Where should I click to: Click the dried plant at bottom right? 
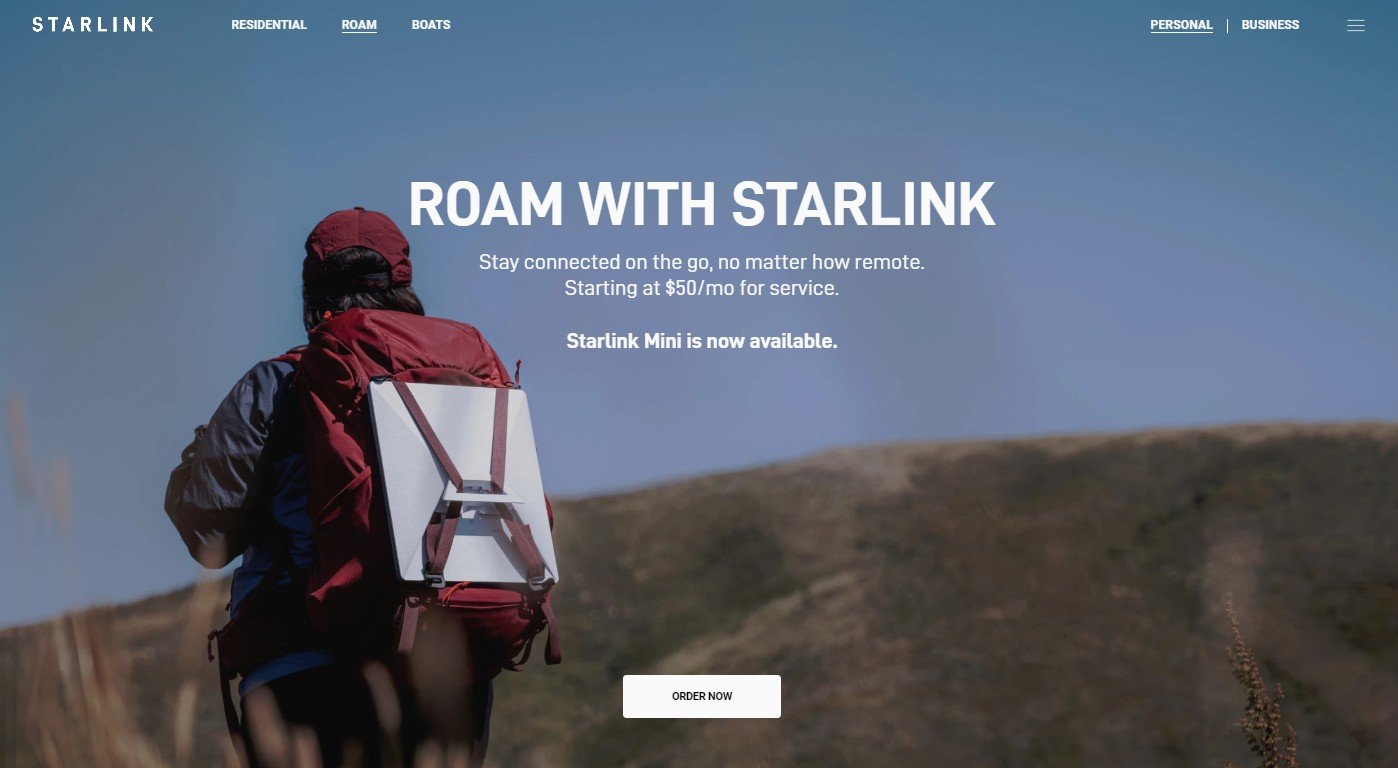(1260, 690)
